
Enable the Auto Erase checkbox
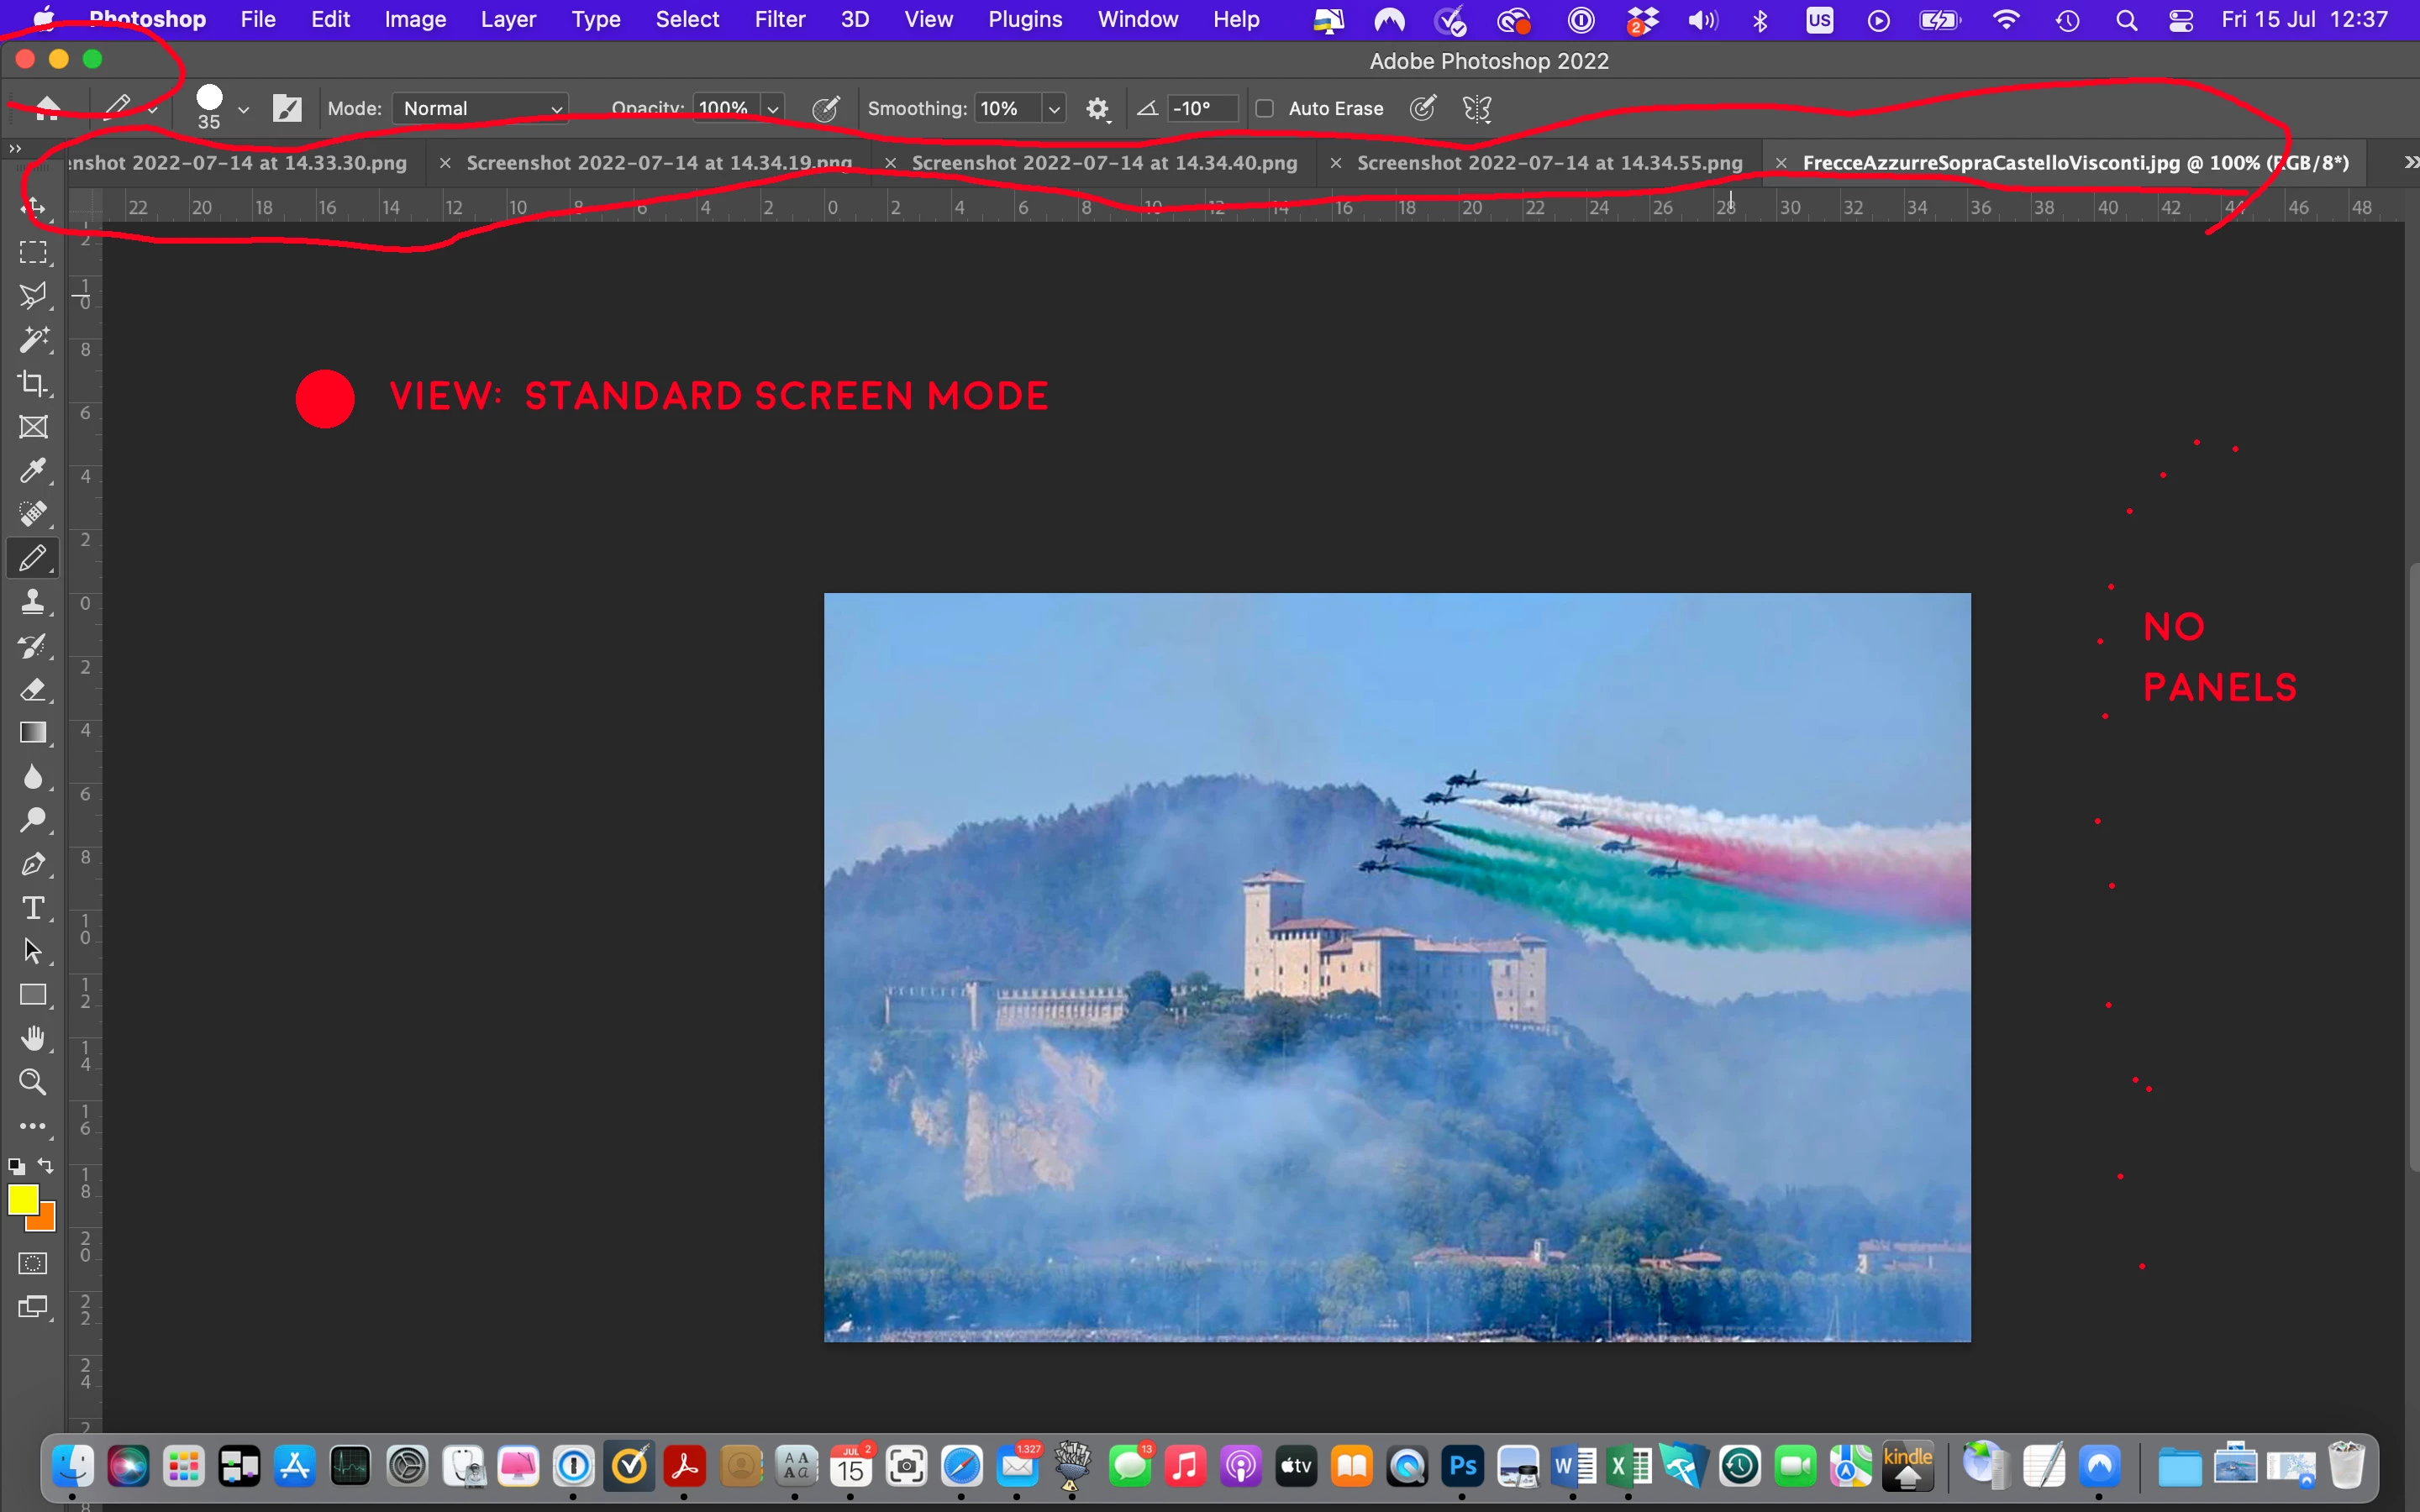pyautogui.click(x=1265, y=109)
